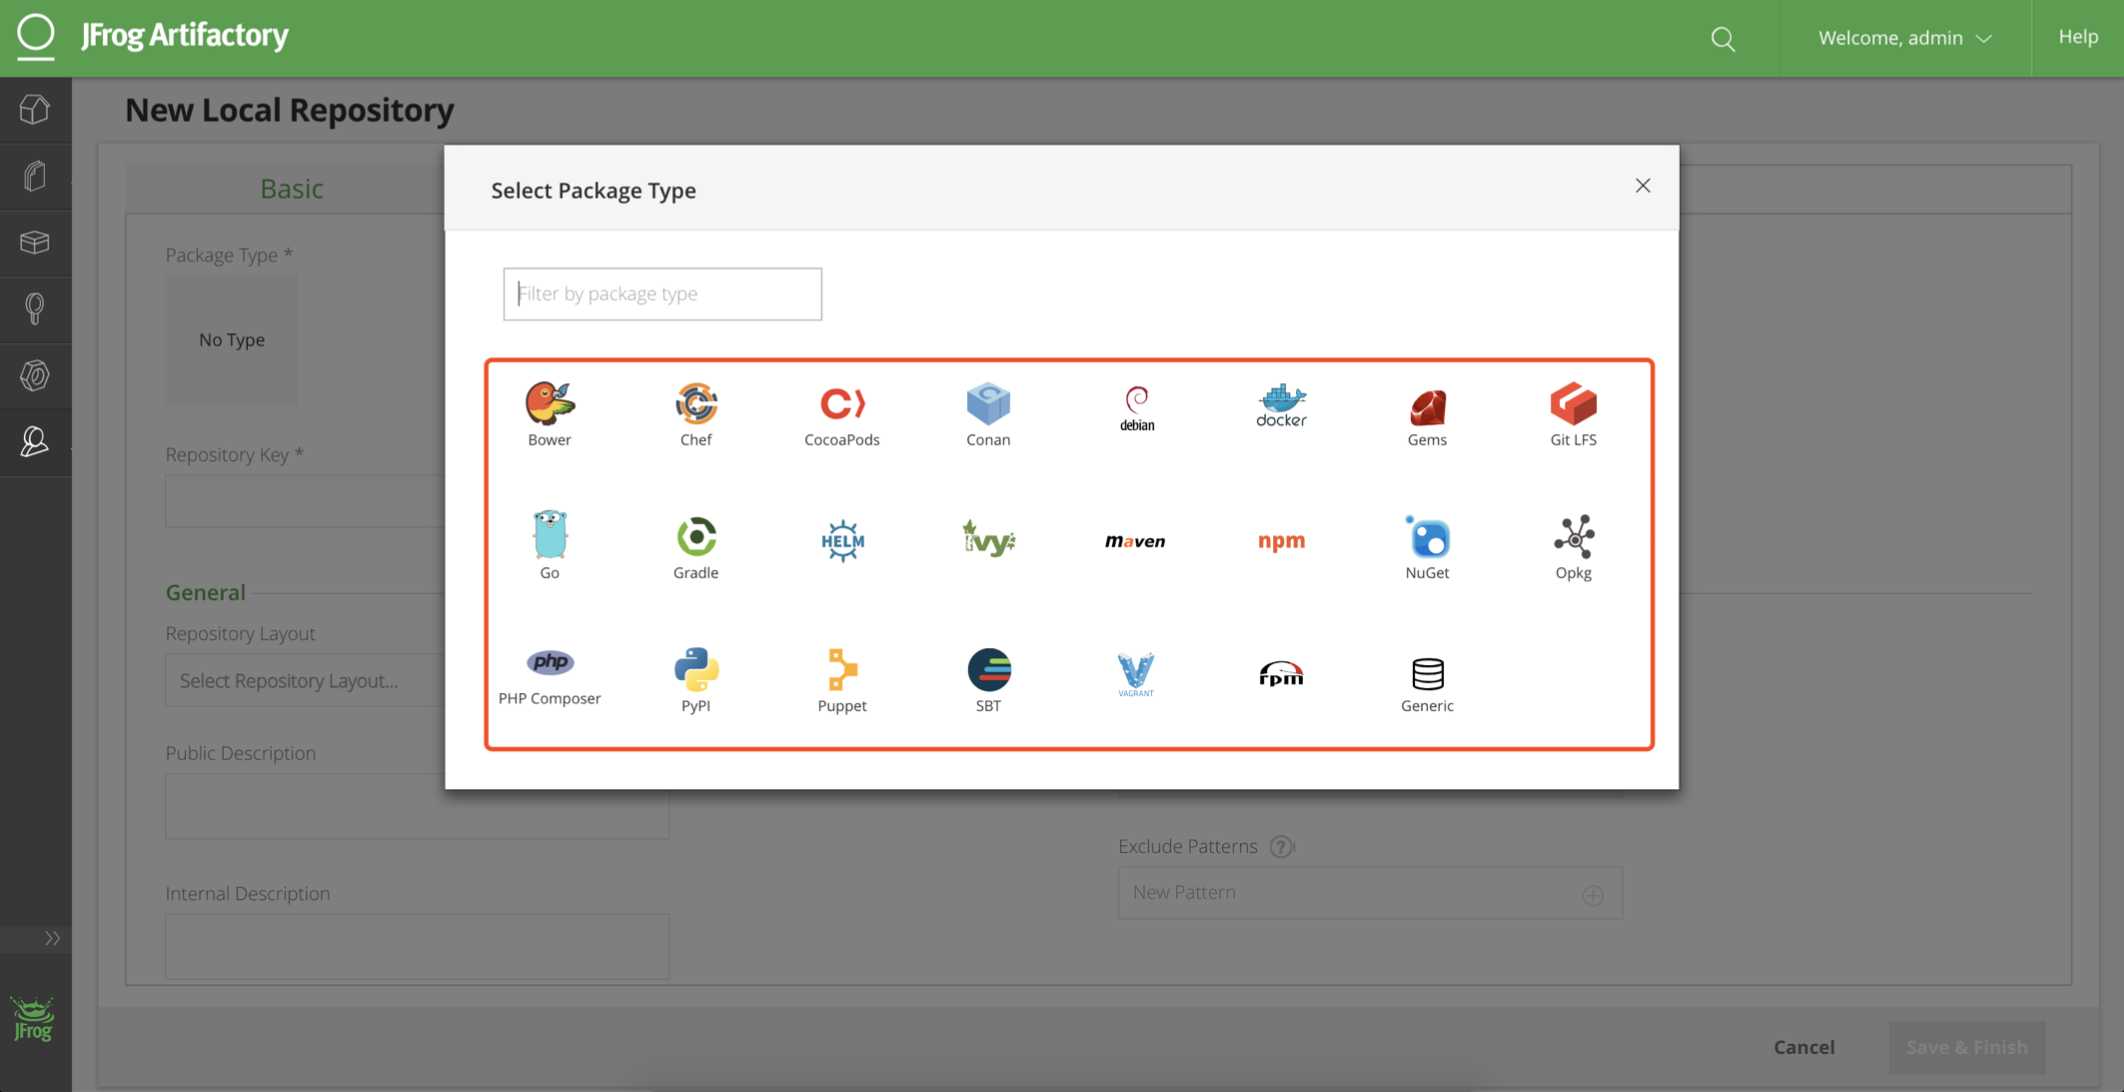Add exclude pattern with plus icon
The height and width of the screenshot is (1092, 2124).
coord(1593,896)
